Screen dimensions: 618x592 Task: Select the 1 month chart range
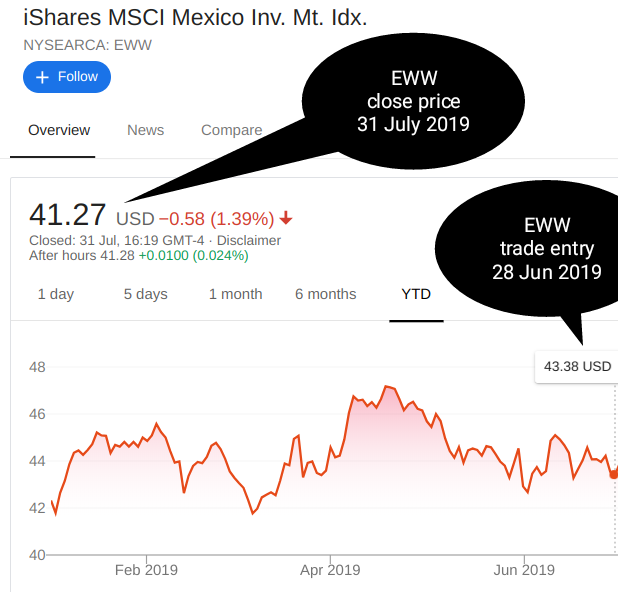coord(235,294)
